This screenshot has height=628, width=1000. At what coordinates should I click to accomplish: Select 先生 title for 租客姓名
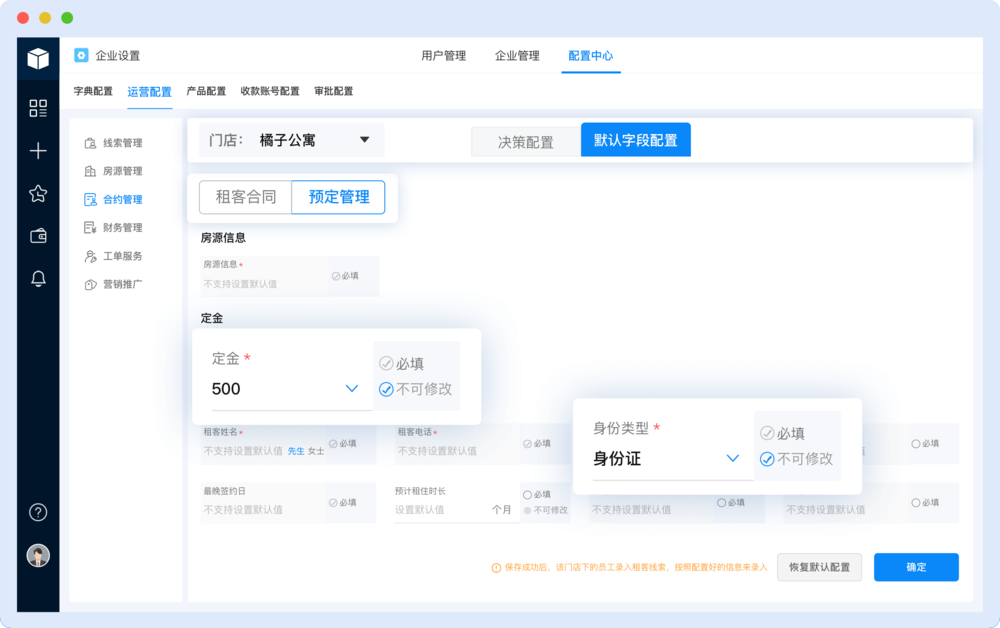296,451
